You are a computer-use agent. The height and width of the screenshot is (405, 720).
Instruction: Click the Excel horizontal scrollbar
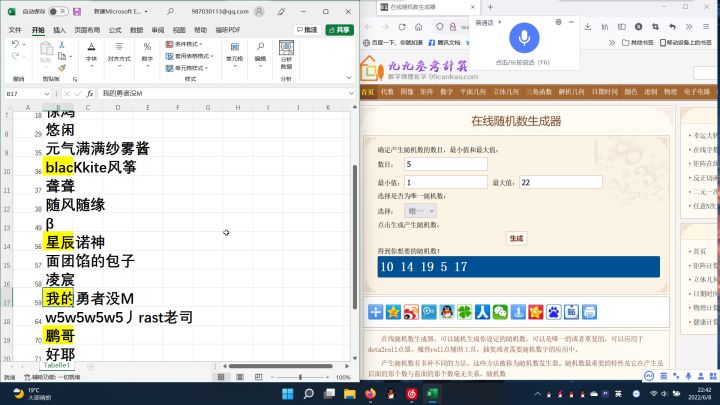click(x=281, y=366)
